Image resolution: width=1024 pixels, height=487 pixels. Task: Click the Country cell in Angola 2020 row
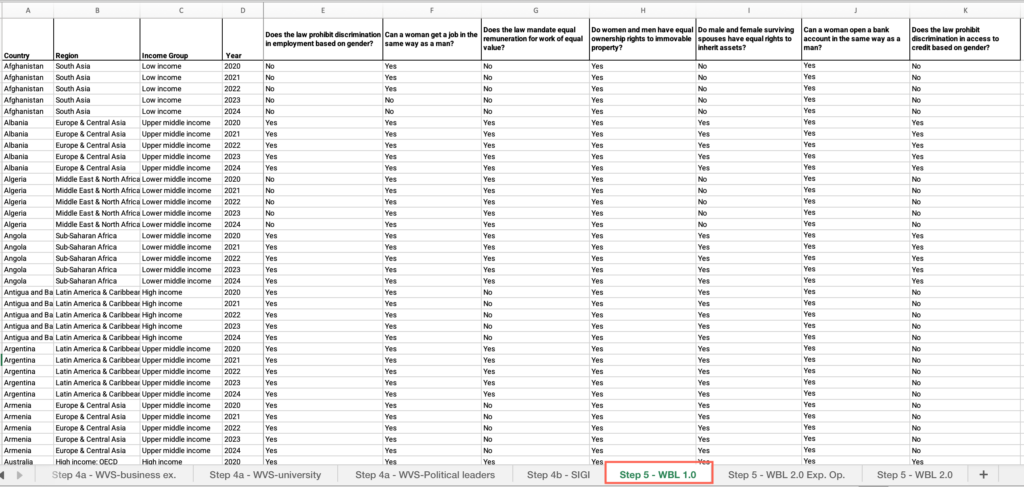click(27, 236)
